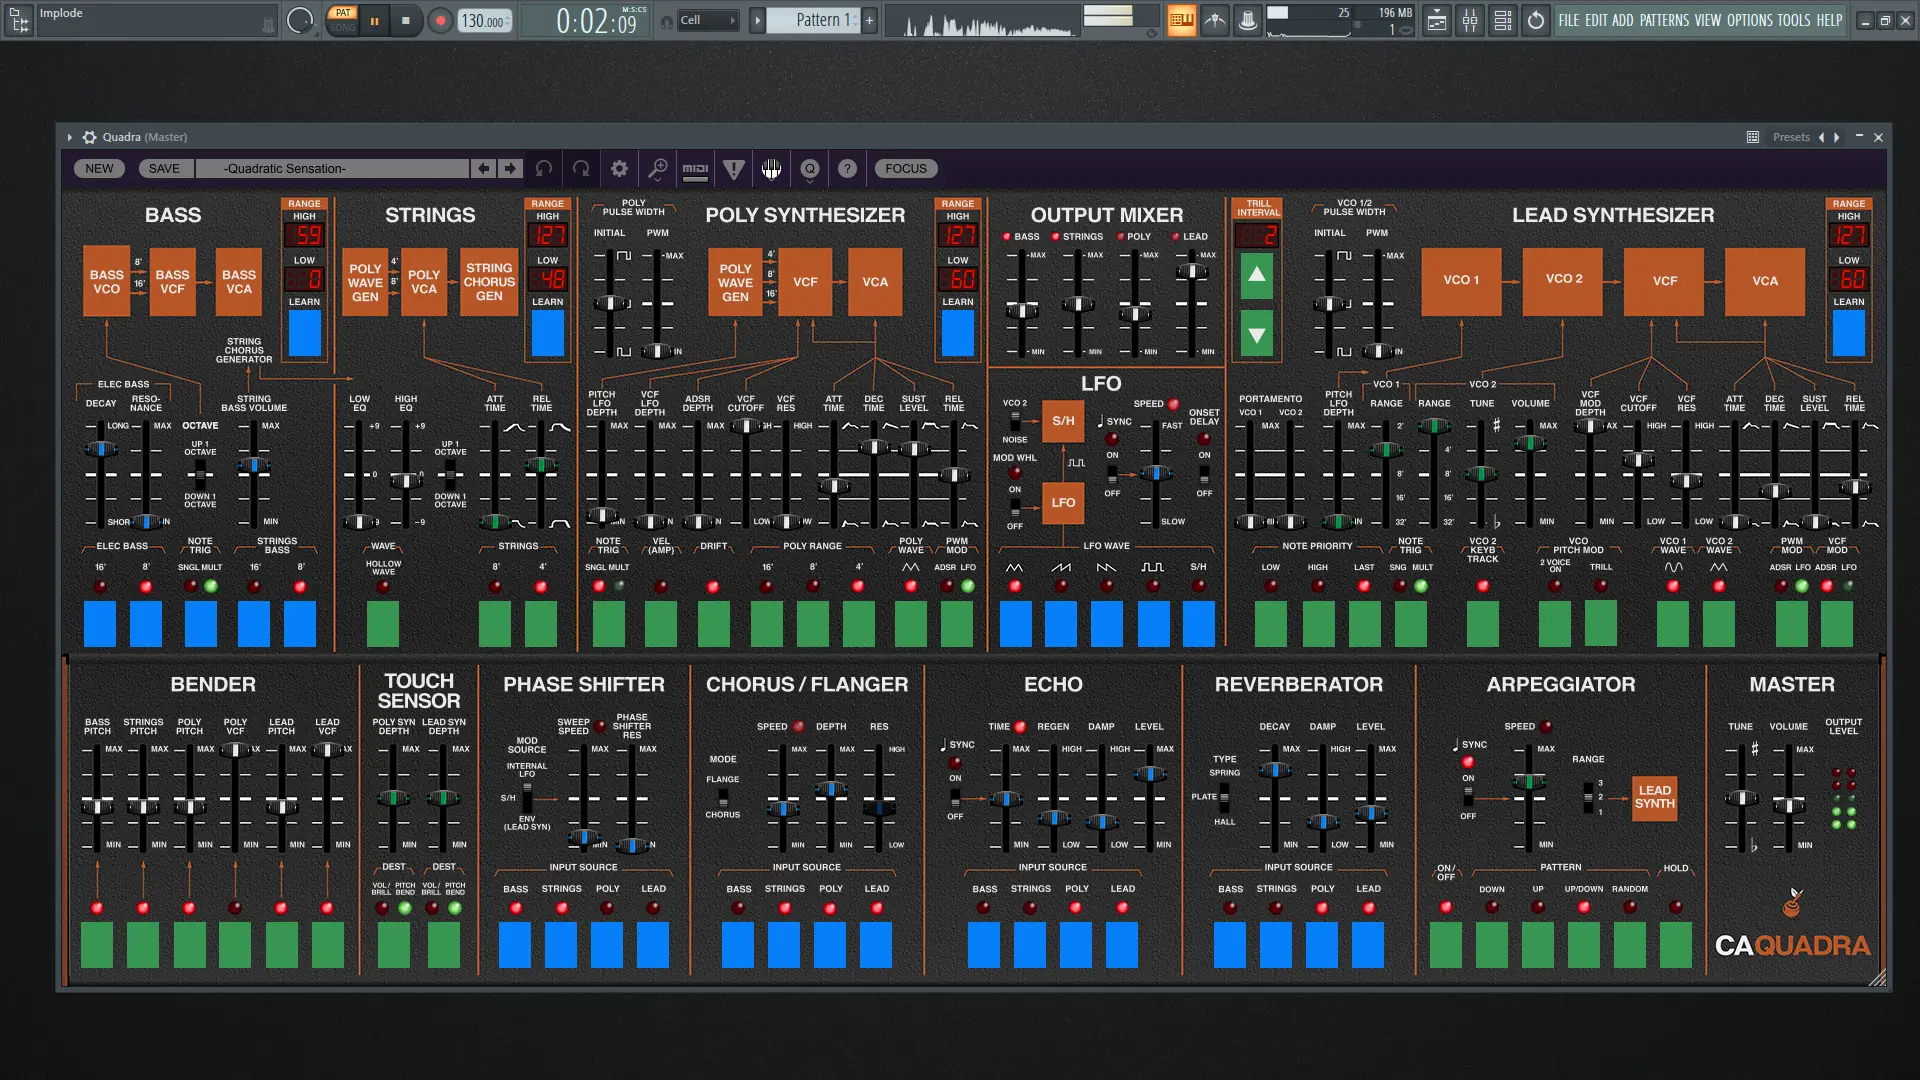Click the Quadra undo arrow icon

(x=543, y=169)
